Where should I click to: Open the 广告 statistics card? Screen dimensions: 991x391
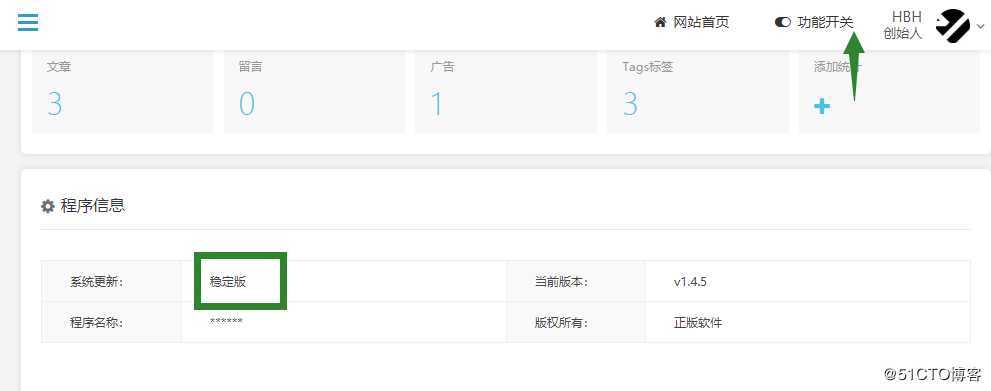[506, 92]
